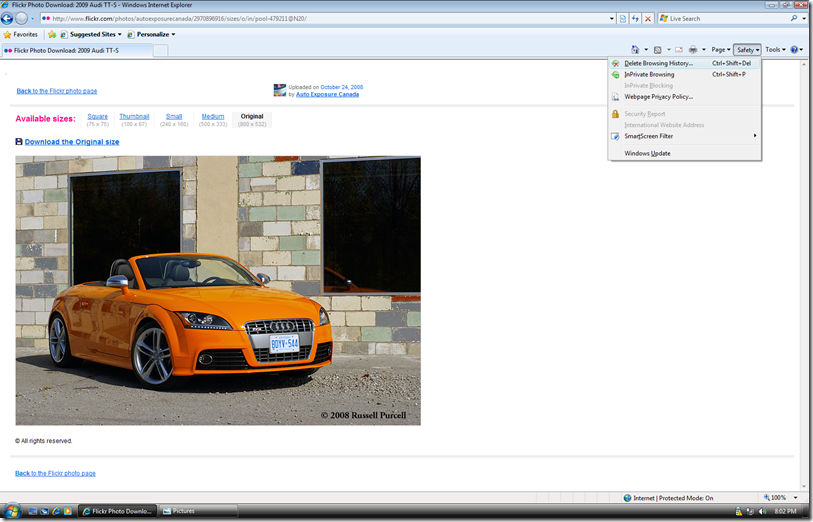Open the Page menu
Viewport: 813px width, 522px height.
pyautogui.click(x=721, y=50)
